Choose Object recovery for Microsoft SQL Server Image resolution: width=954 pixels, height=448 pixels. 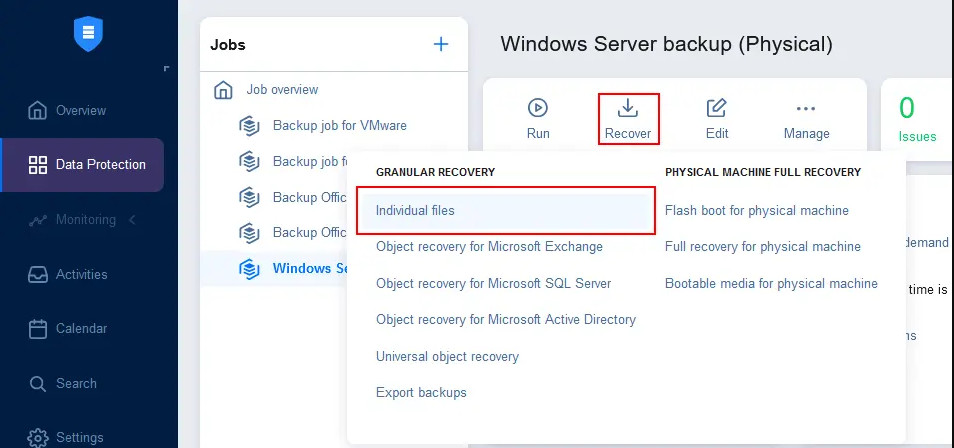pyautogui.click(x=493, y=283)
